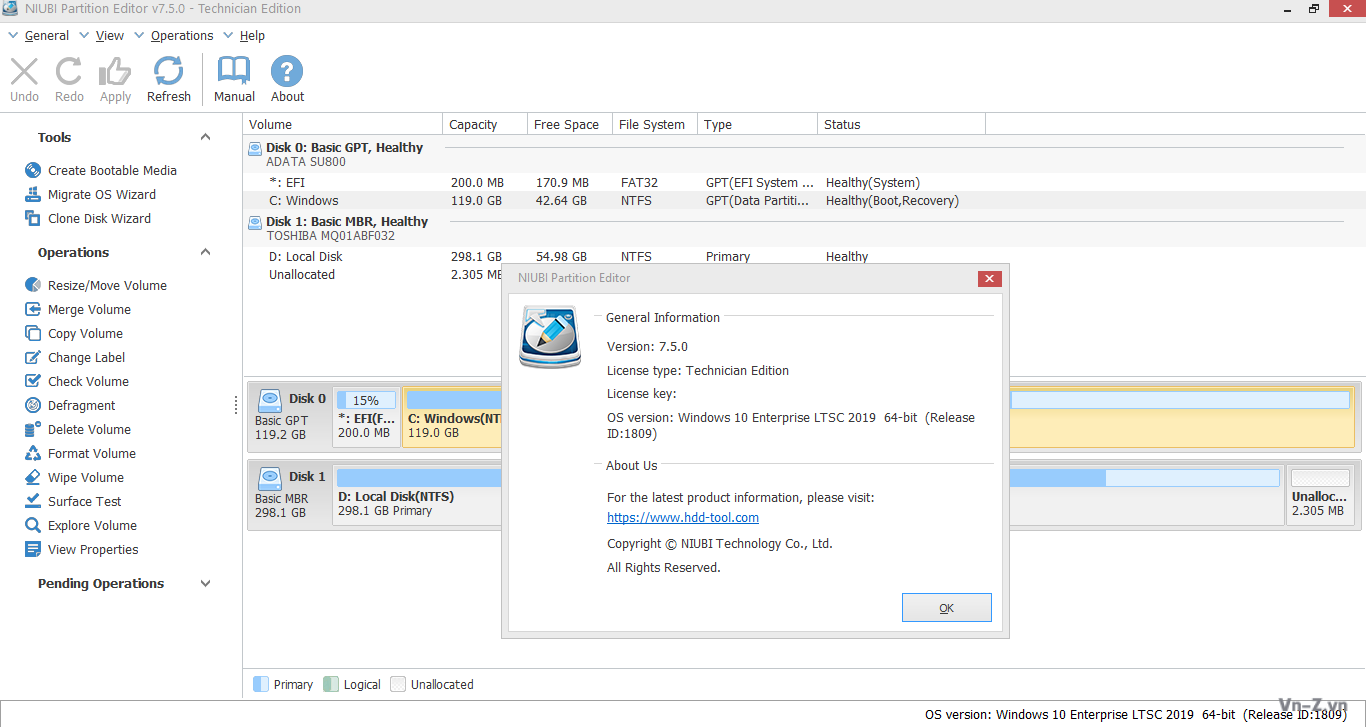Select the C: Windows volume row

805,201
